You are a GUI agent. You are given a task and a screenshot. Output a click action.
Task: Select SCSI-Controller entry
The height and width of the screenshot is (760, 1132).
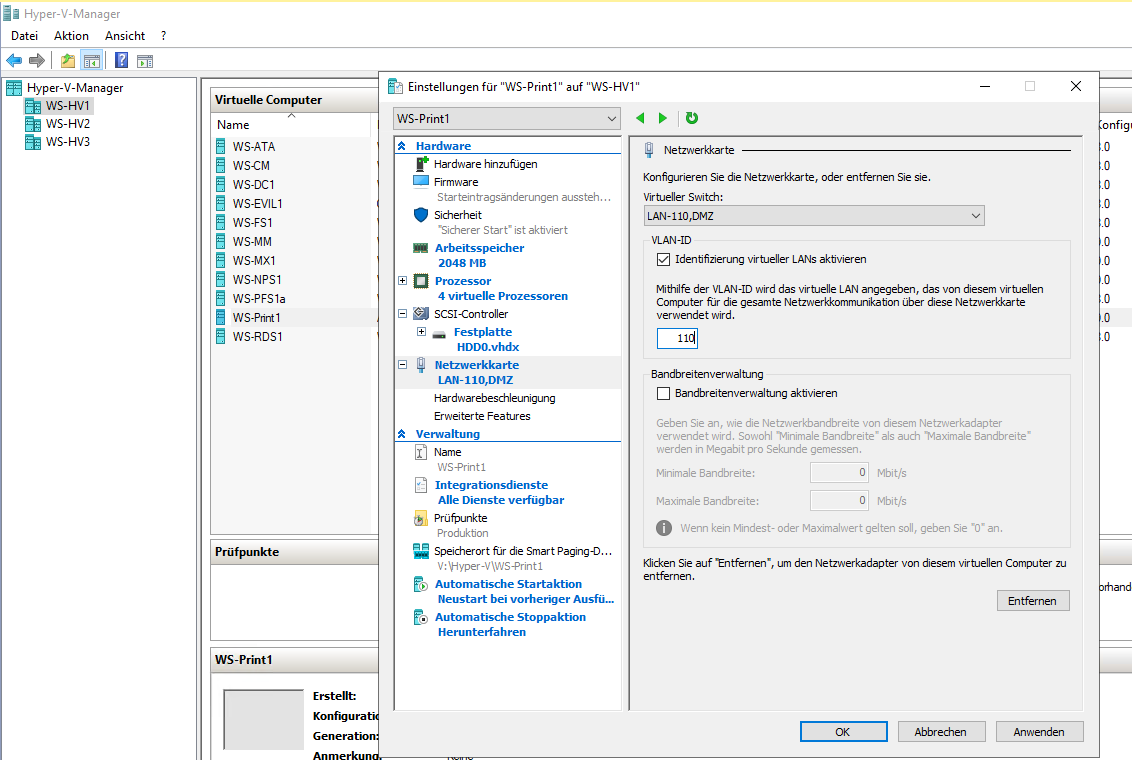click(471, 314)
